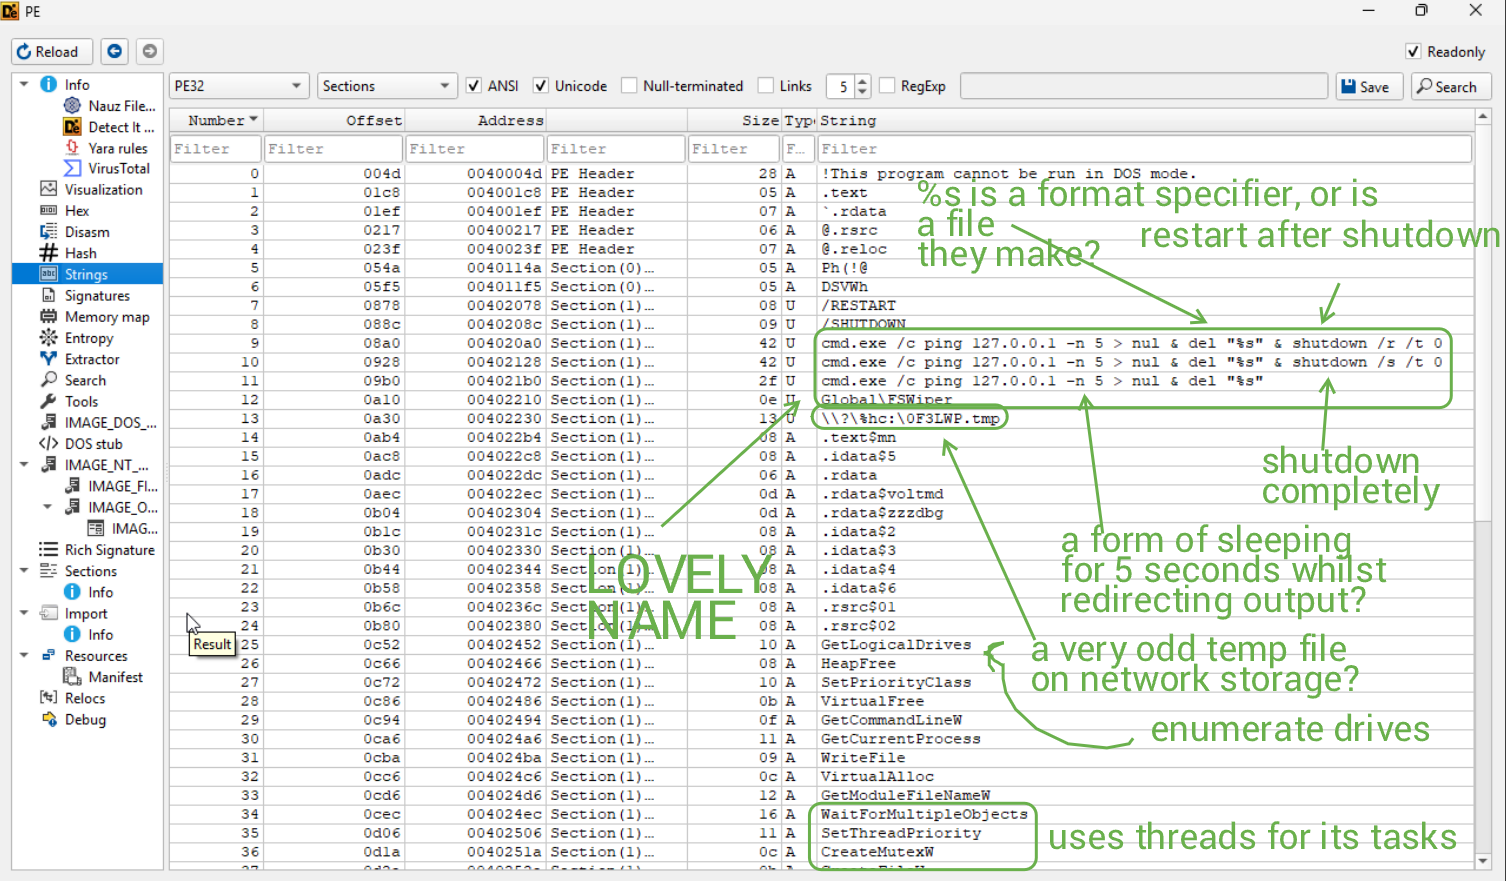Open the Disasm view
The image size is (1506, 881).
(x=87, y=232)
